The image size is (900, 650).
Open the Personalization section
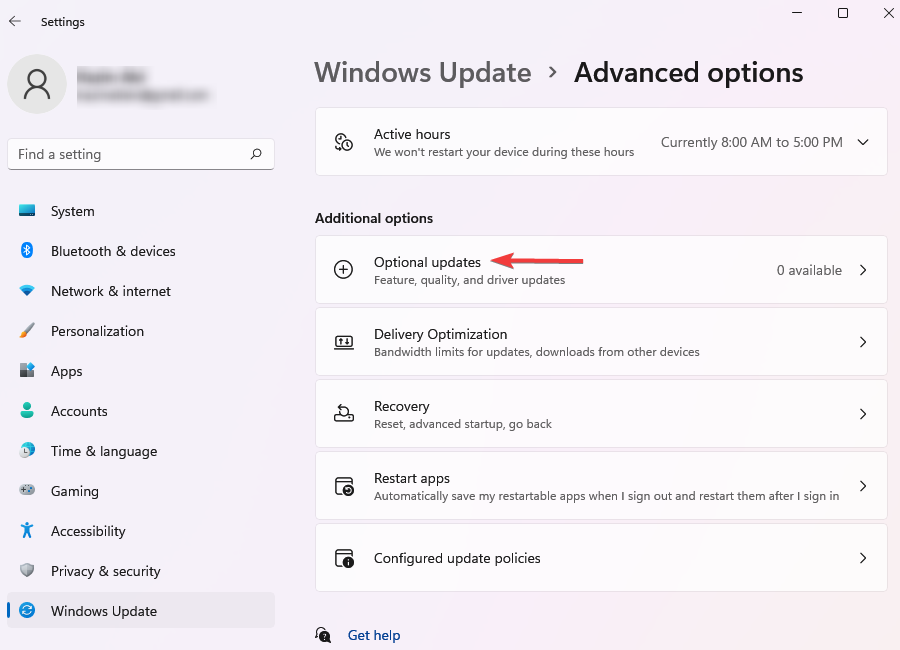(141, 331)
